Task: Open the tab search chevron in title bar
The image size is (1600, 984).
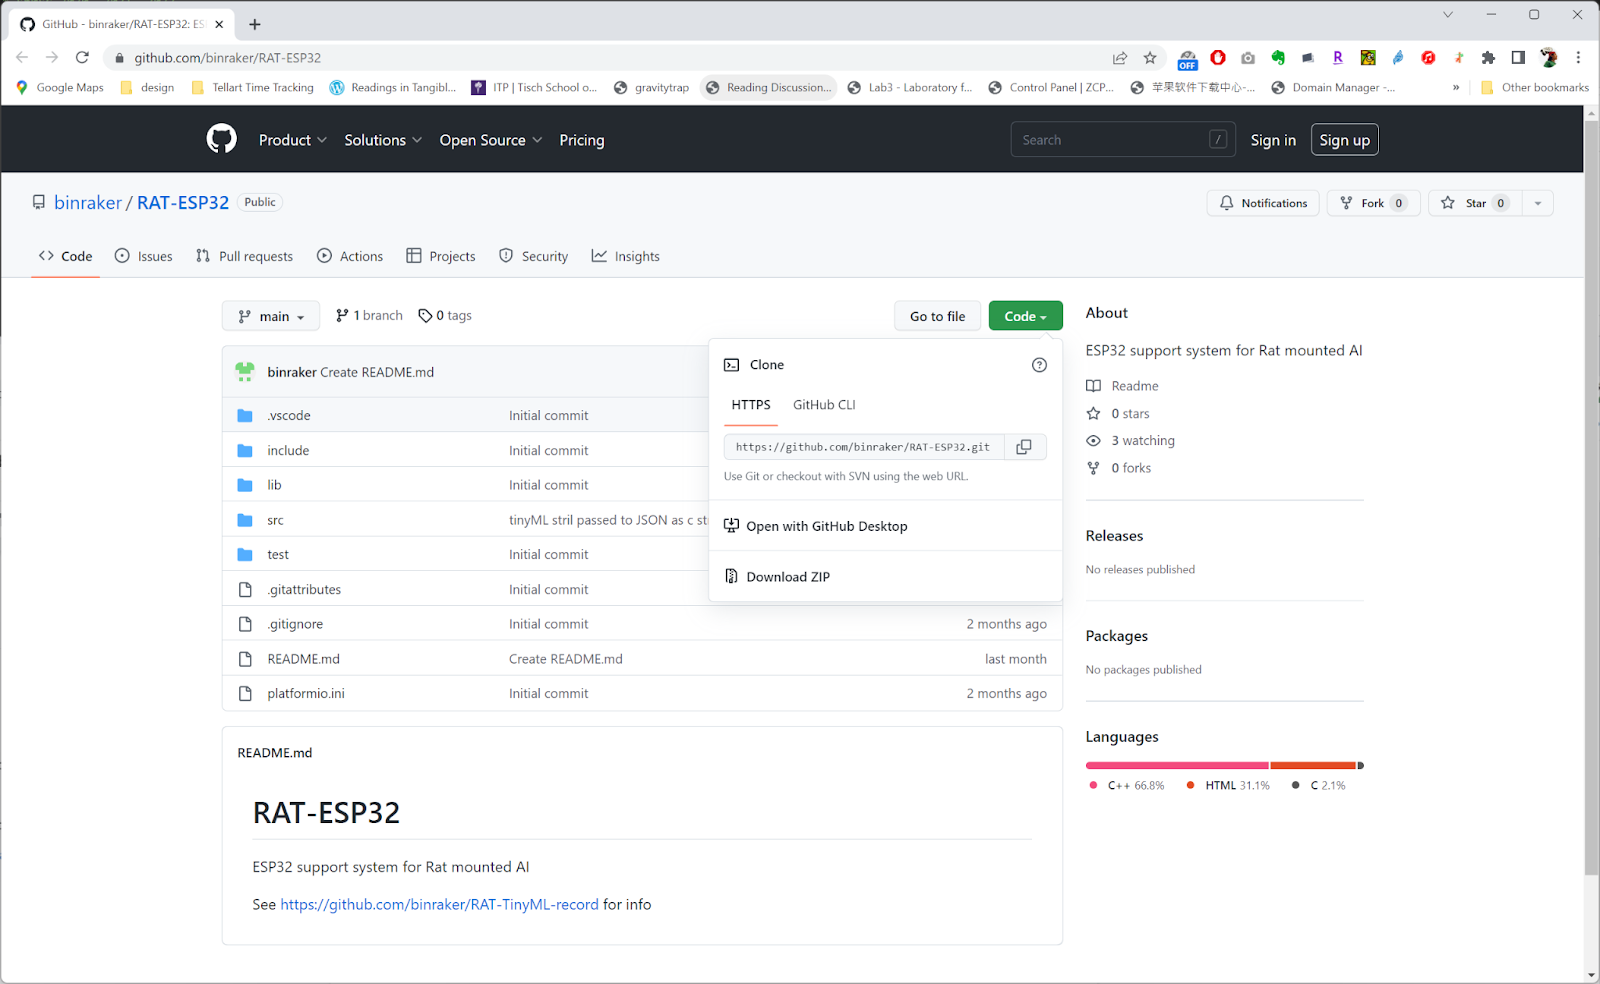Action: tap(1447, 14)
